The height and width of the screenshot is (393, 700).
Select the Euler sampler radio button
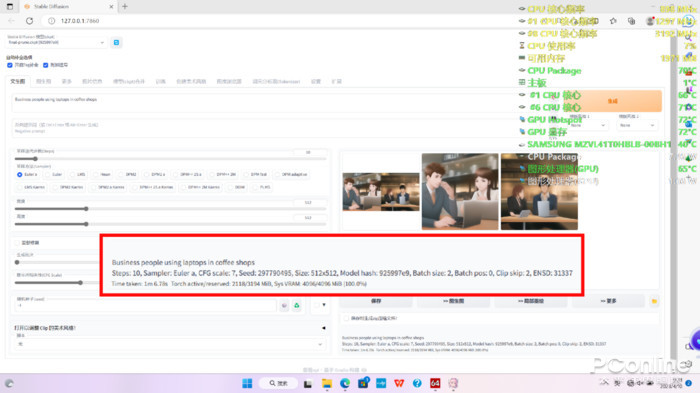[47, 175]
